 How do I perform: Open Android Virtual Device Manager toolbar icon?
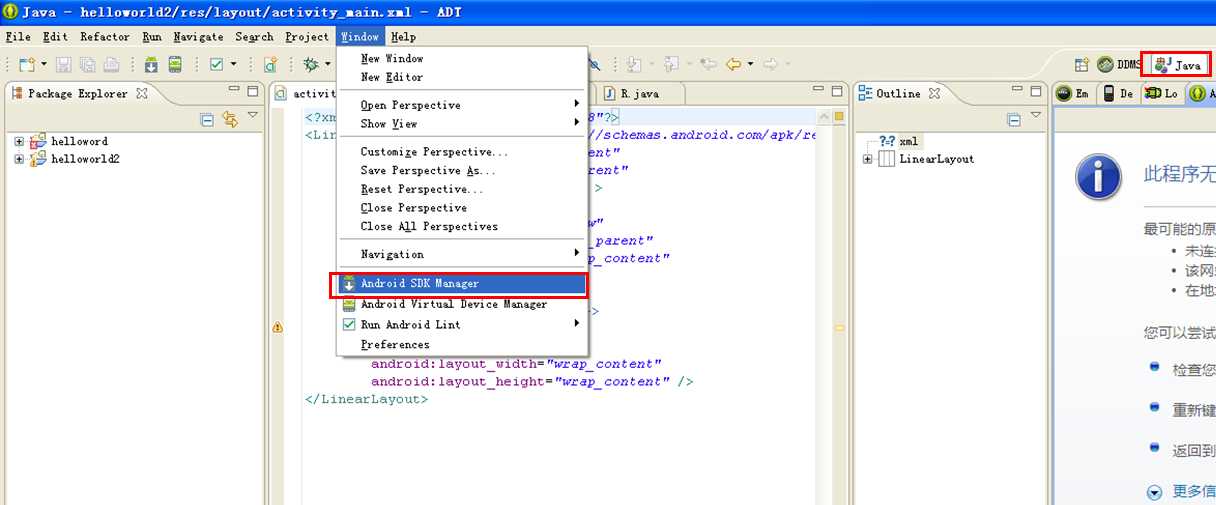(x=175, y=64)
